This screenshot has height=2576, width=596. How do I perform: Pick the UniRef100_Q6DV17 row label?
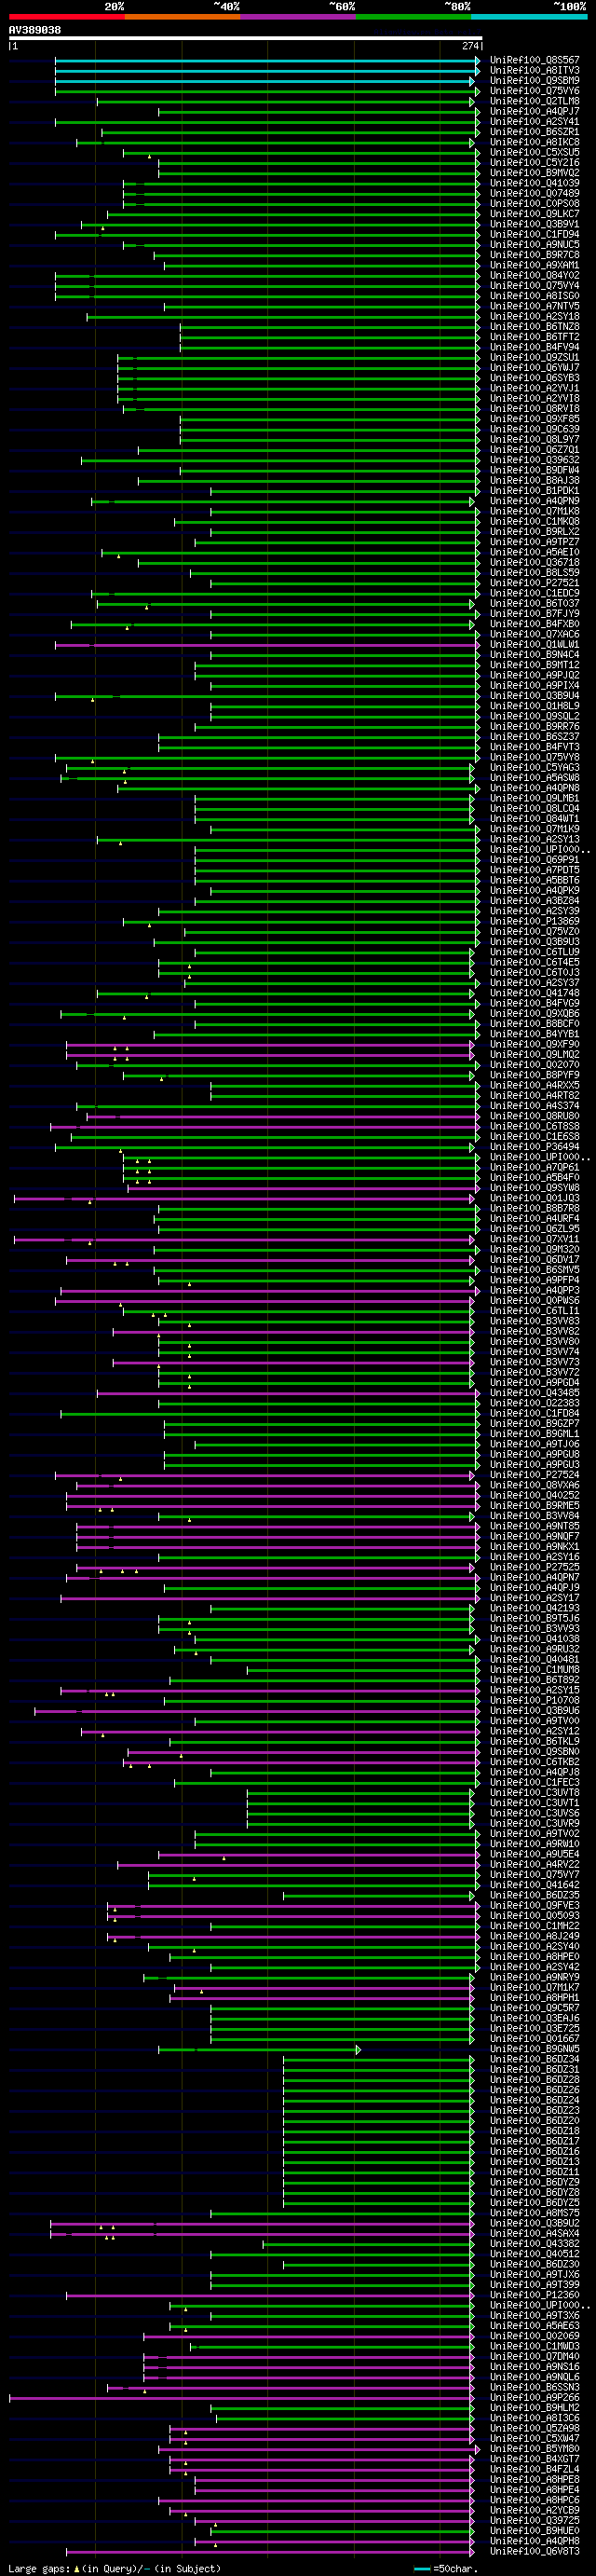(535, 1260)
